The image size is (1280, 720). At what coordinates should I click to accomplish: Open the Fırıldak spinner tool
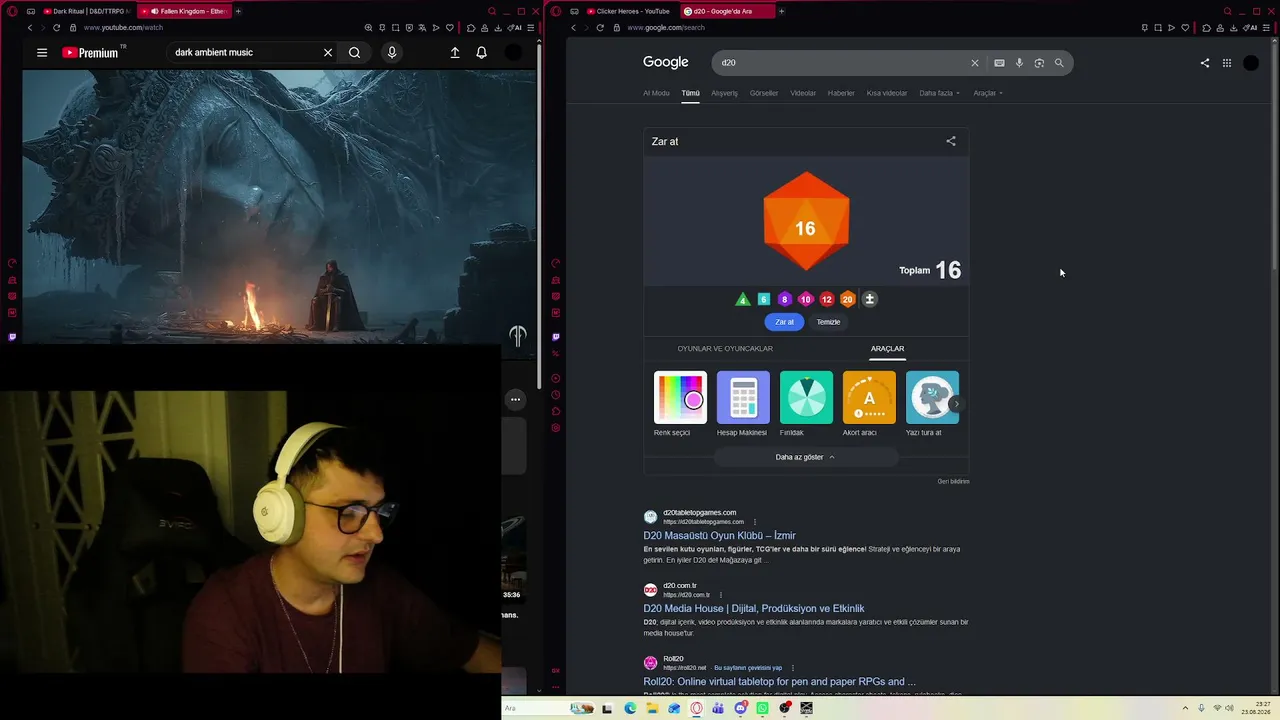(x=806, y=404)
